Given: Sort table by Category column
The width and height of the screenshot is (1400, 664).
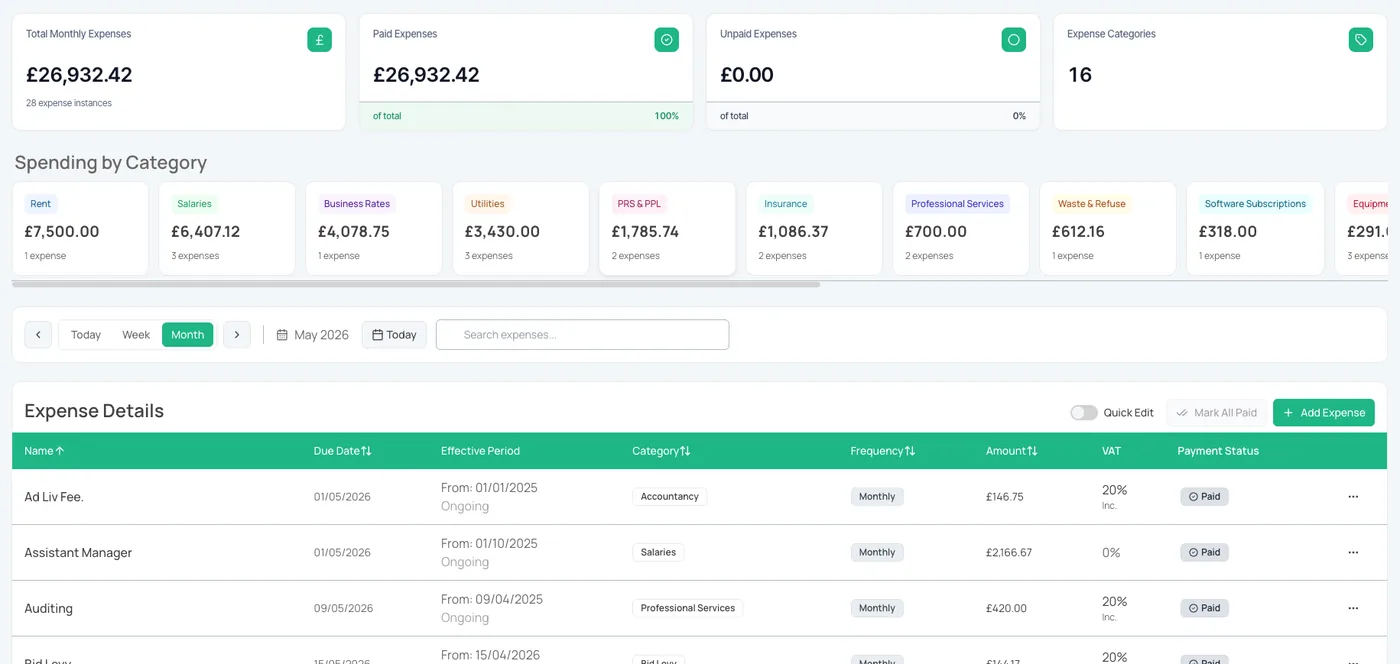Looking at the screenshot, I should (661, 451).
